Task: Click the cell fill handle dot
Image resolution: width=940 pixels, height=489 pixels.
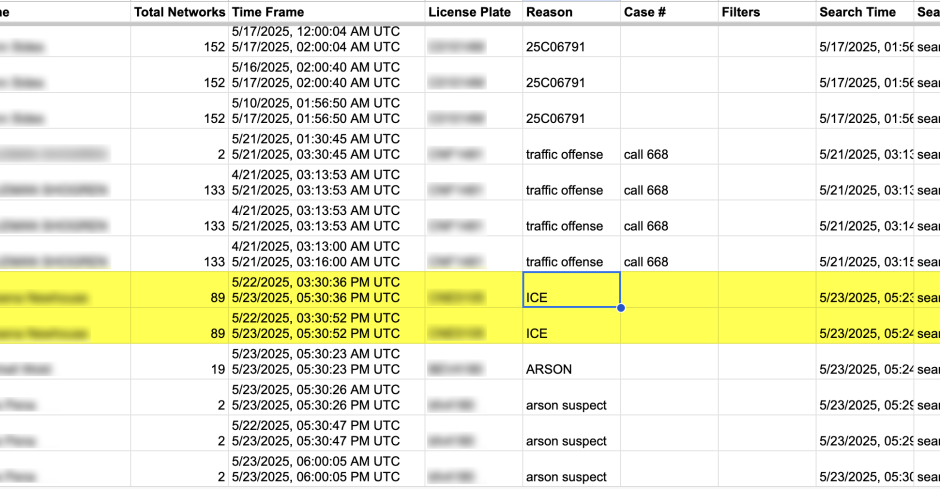Action: click(x=620, y=308)
